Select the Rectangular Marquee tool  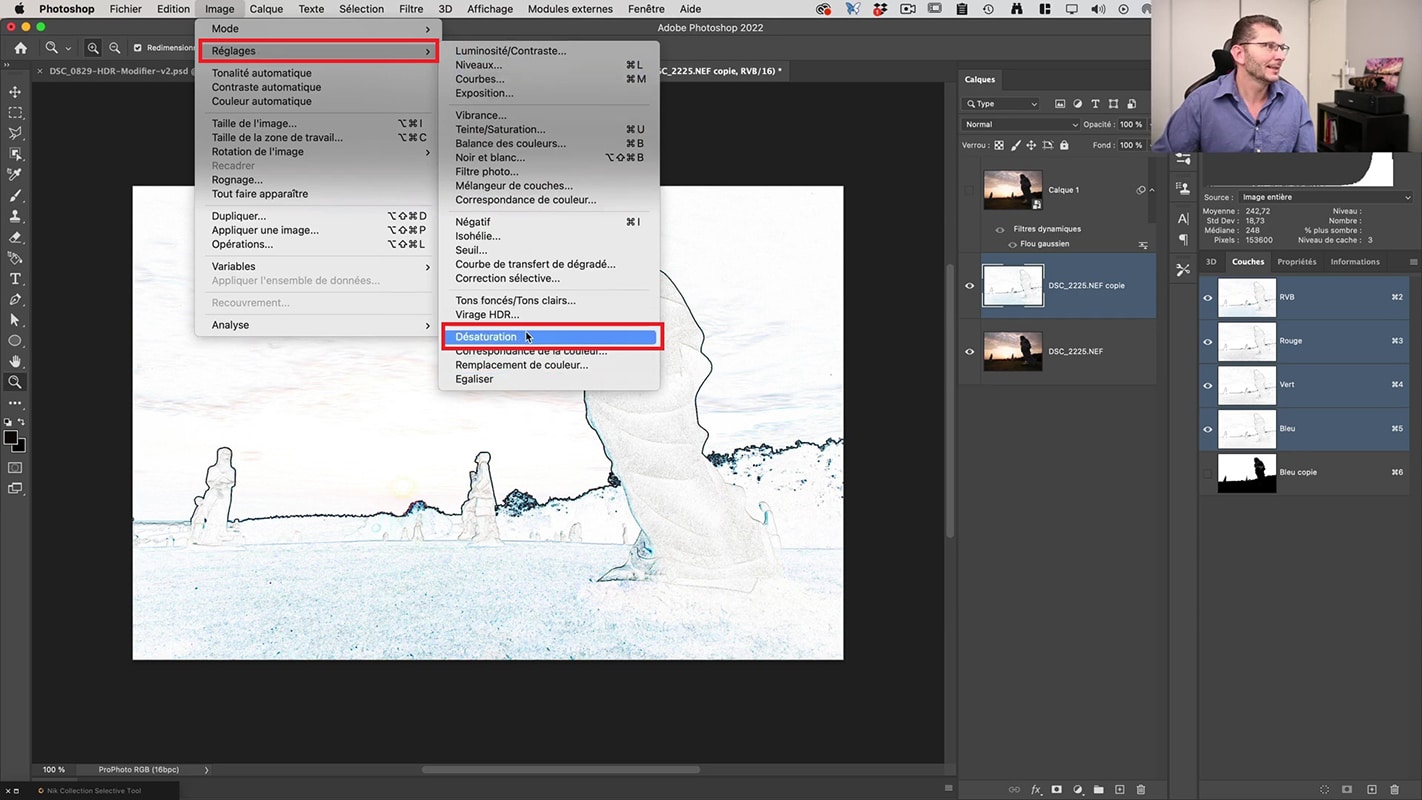(x=15, y=113)
